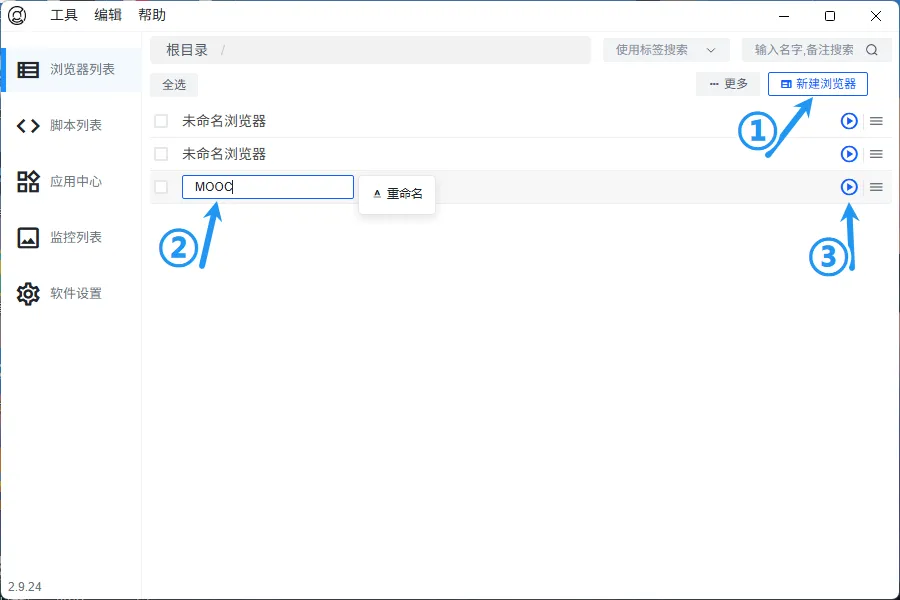Open the 帮助 help menu
This screenshot has height=600, width=900.
pyautogui.click(x=151, y=14)
